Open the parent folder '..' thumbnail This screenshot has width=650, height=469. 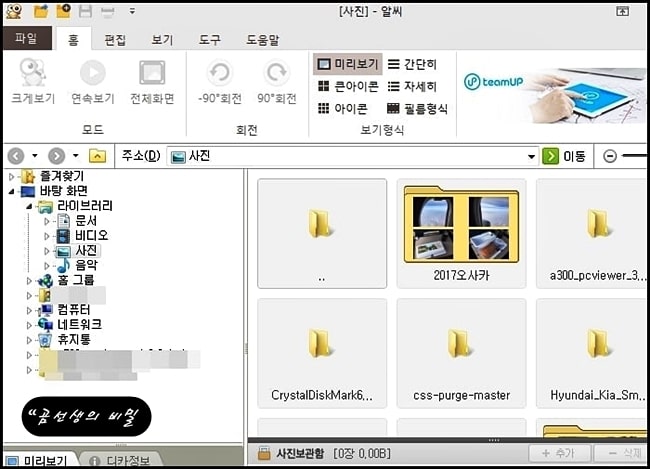322,233
